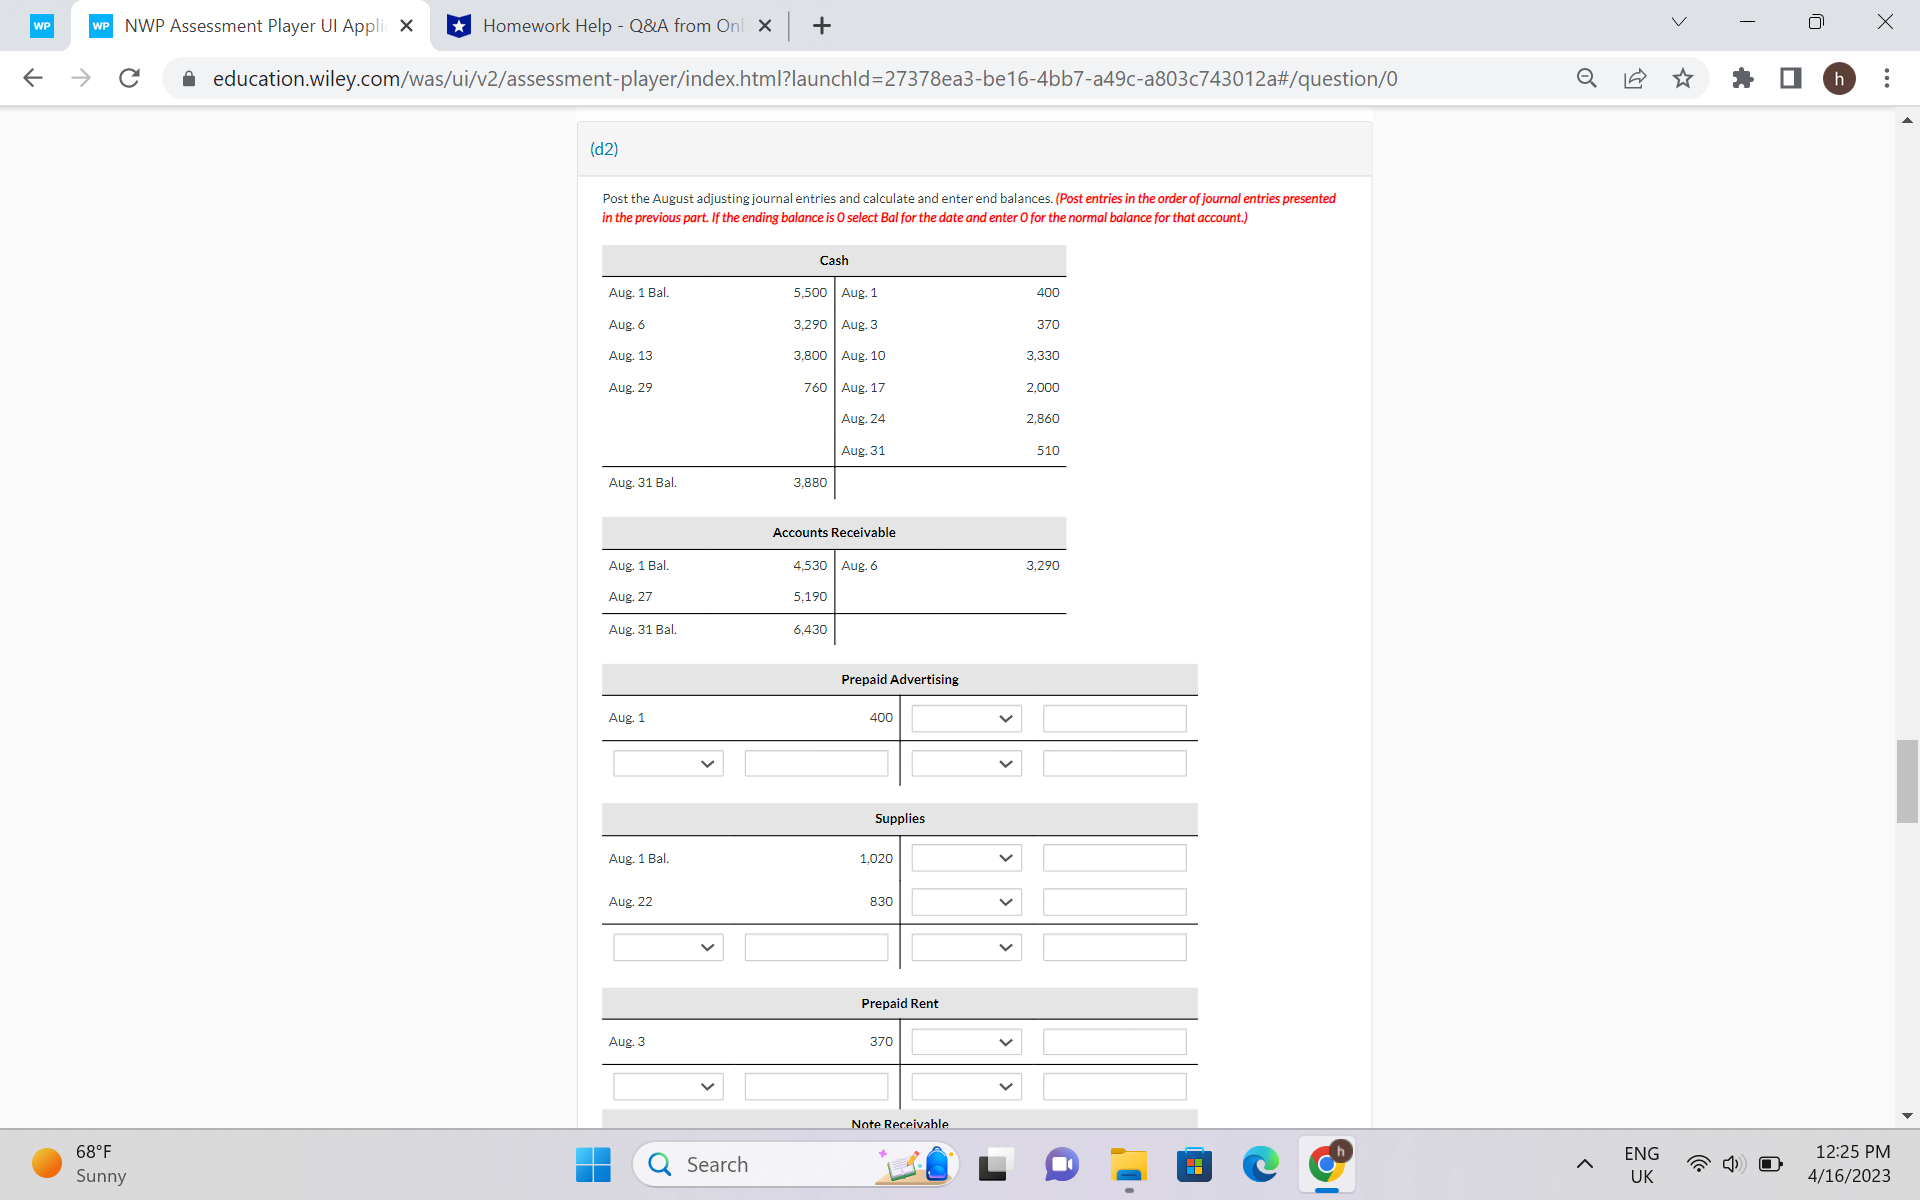Open the Chat app in the taskbar
Screen dimensions: 1920x1200
(1061, 1164)
